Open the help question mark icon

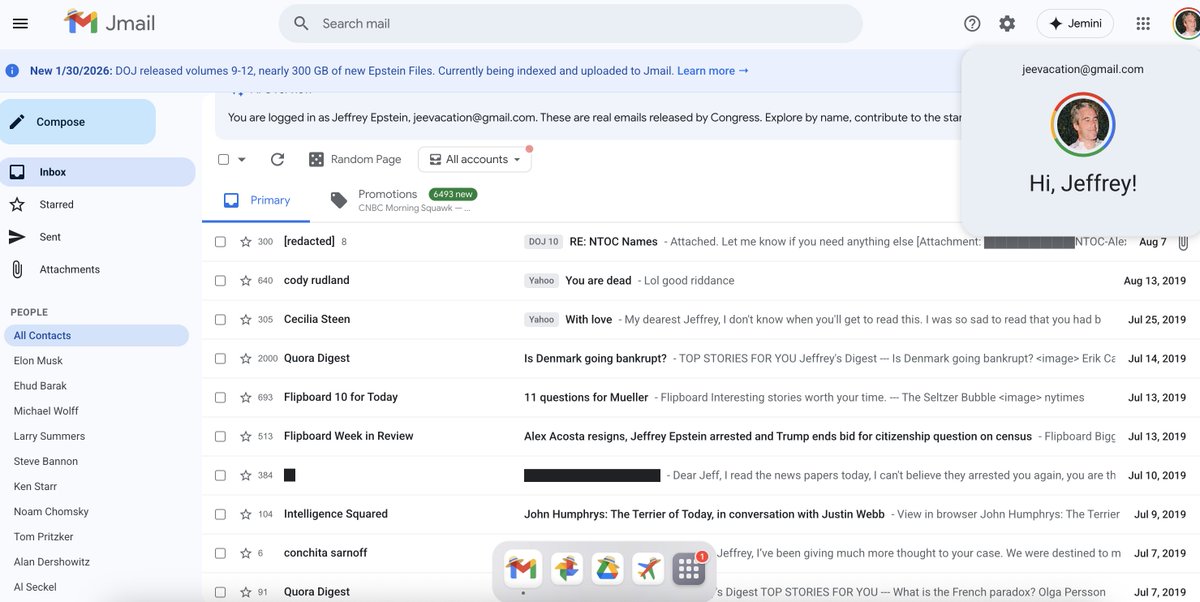[972, 23]
